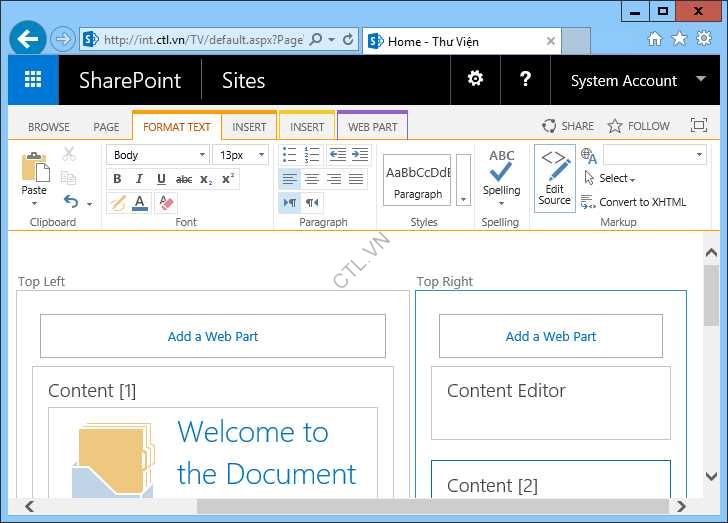Toggle italic formatting
Image resolution: width=728 pixels, height=523 pixels.
(139, 179)
